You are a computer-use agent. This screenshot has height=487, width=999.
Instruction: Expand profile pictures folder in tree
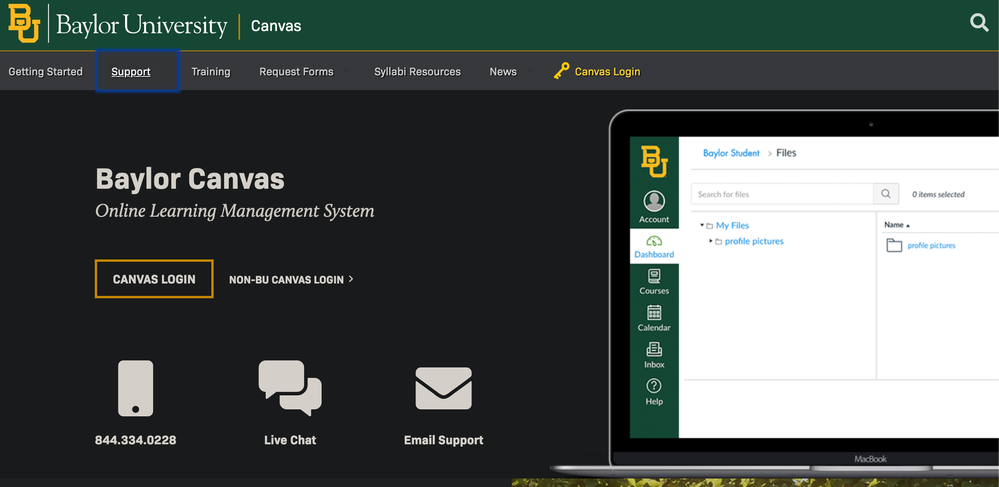pos(711,241)
